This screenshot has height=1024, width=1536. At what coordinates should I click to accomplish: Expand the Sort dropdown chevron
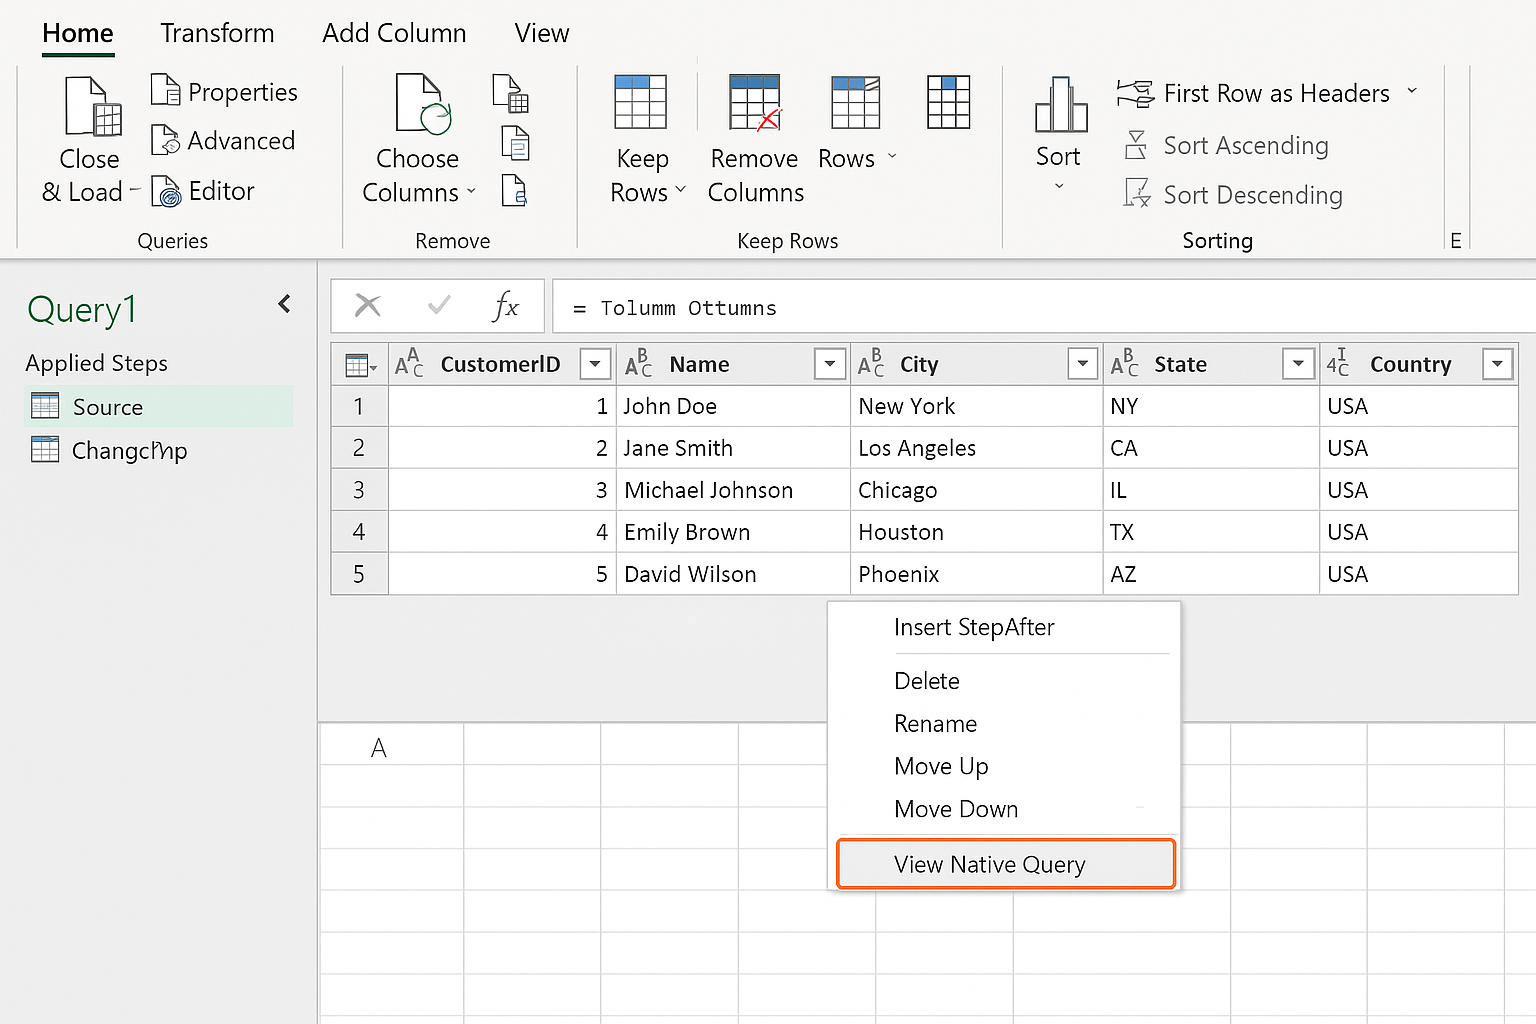pos(1059,186)
